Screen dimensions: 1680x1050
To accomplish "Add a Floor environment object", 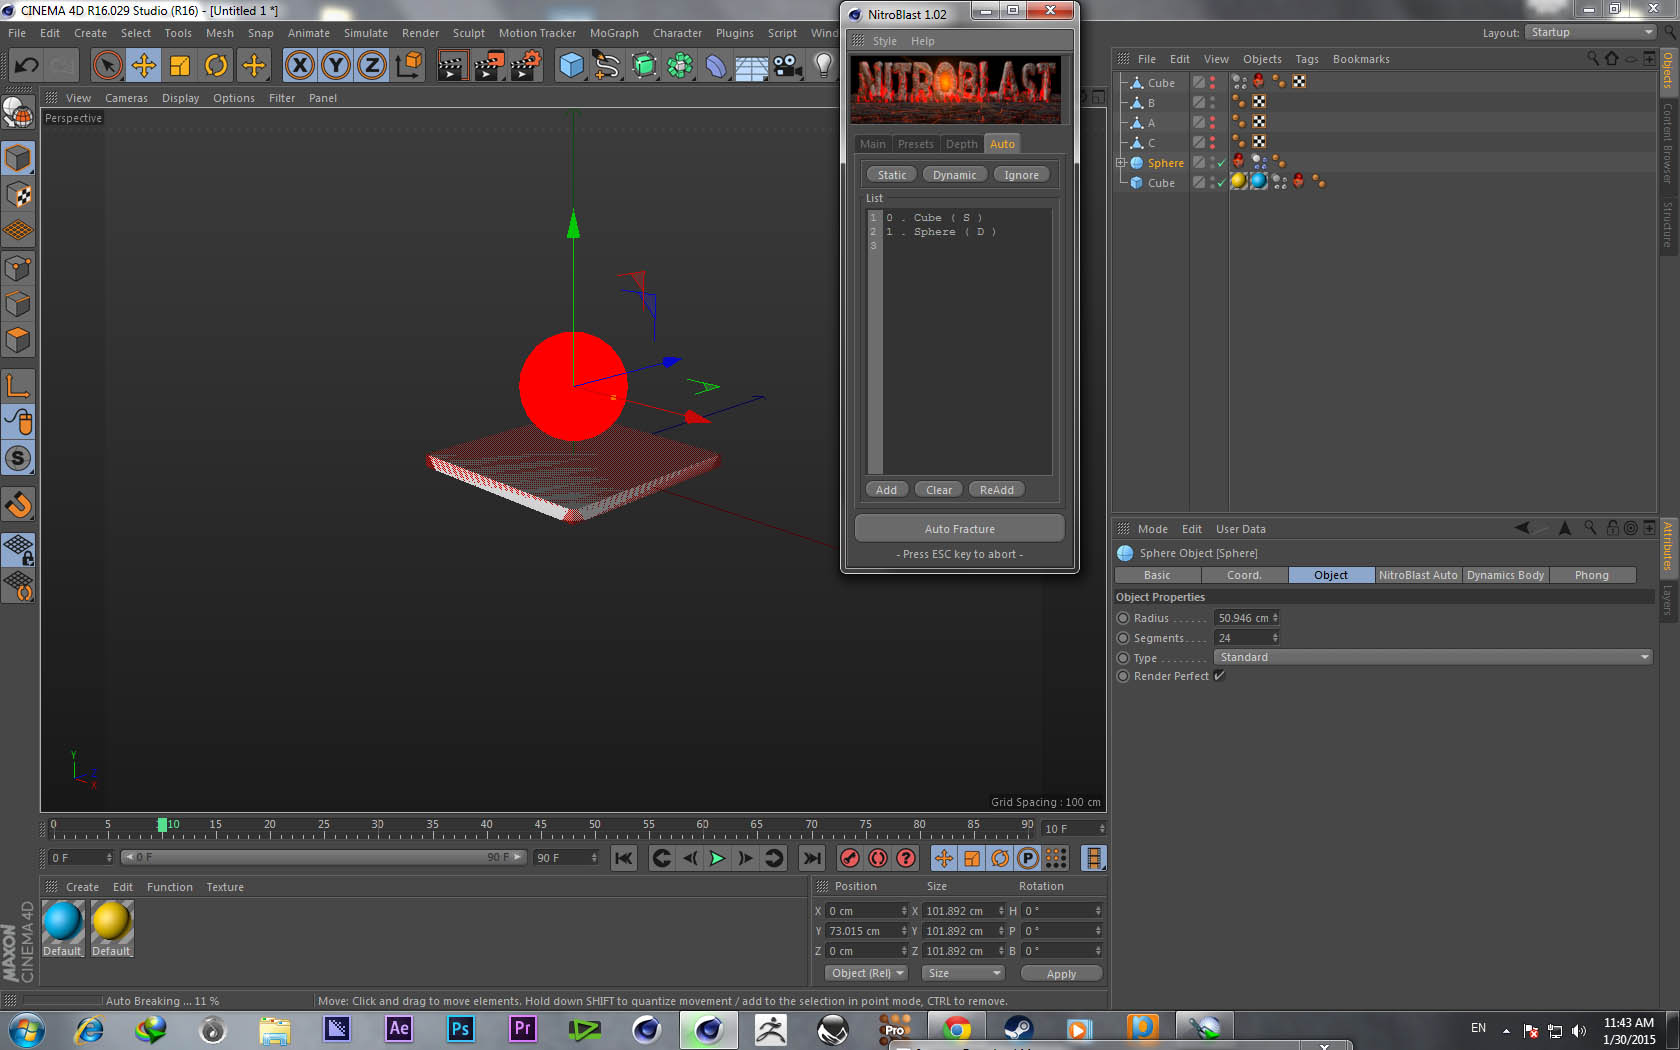I will pyautogui.click(x=752, y=66).
